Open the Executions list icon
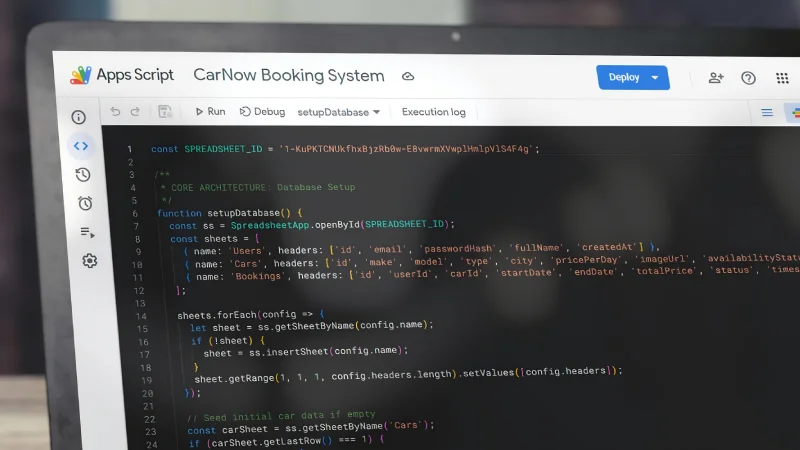 (87, 232)
